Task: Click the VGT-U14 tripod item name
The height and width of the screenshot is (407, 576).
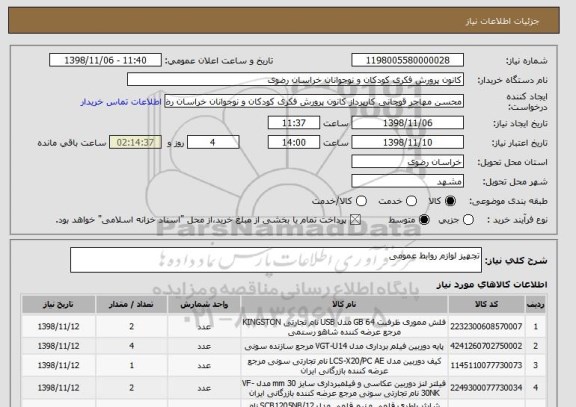Action: [344, 346]
